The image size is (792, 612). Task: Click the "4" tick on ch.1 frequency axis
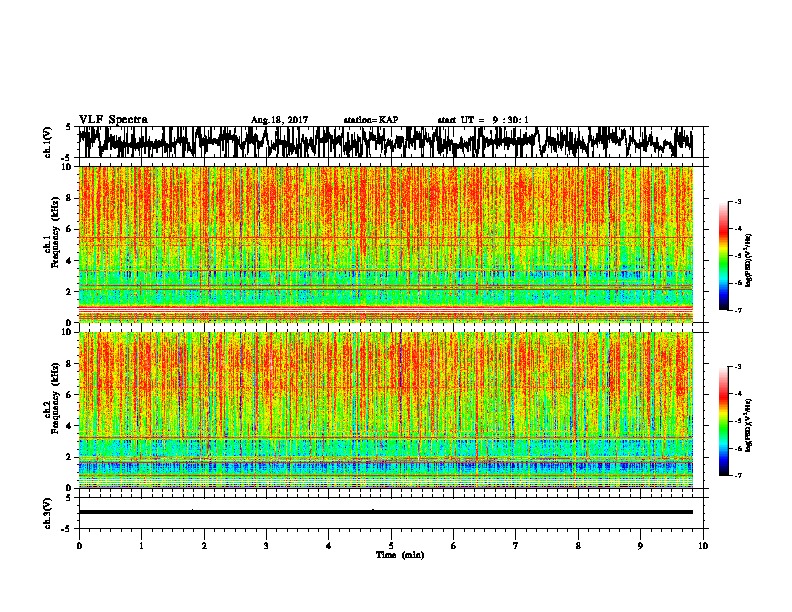coord(70,261)
